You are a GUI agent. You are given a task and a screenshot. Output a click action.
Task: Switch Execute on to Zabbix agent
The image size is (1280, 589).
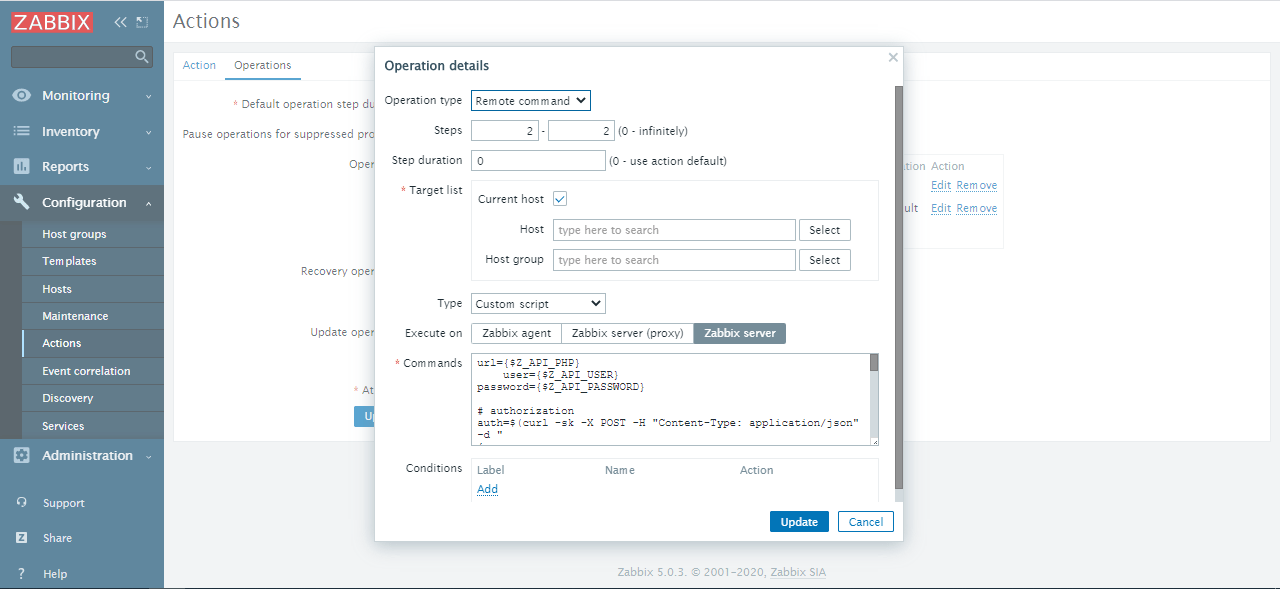point(516,333)
